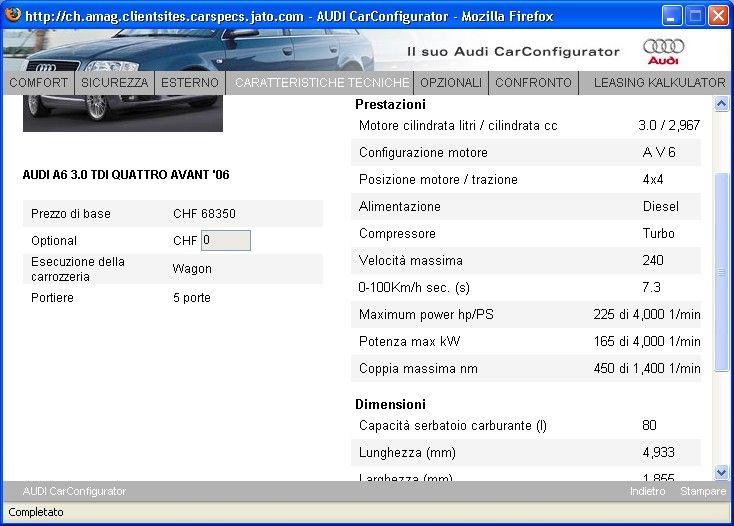Click the Audi A6 car thumbnail
This screenshot has width=734, height=526.
123,113
